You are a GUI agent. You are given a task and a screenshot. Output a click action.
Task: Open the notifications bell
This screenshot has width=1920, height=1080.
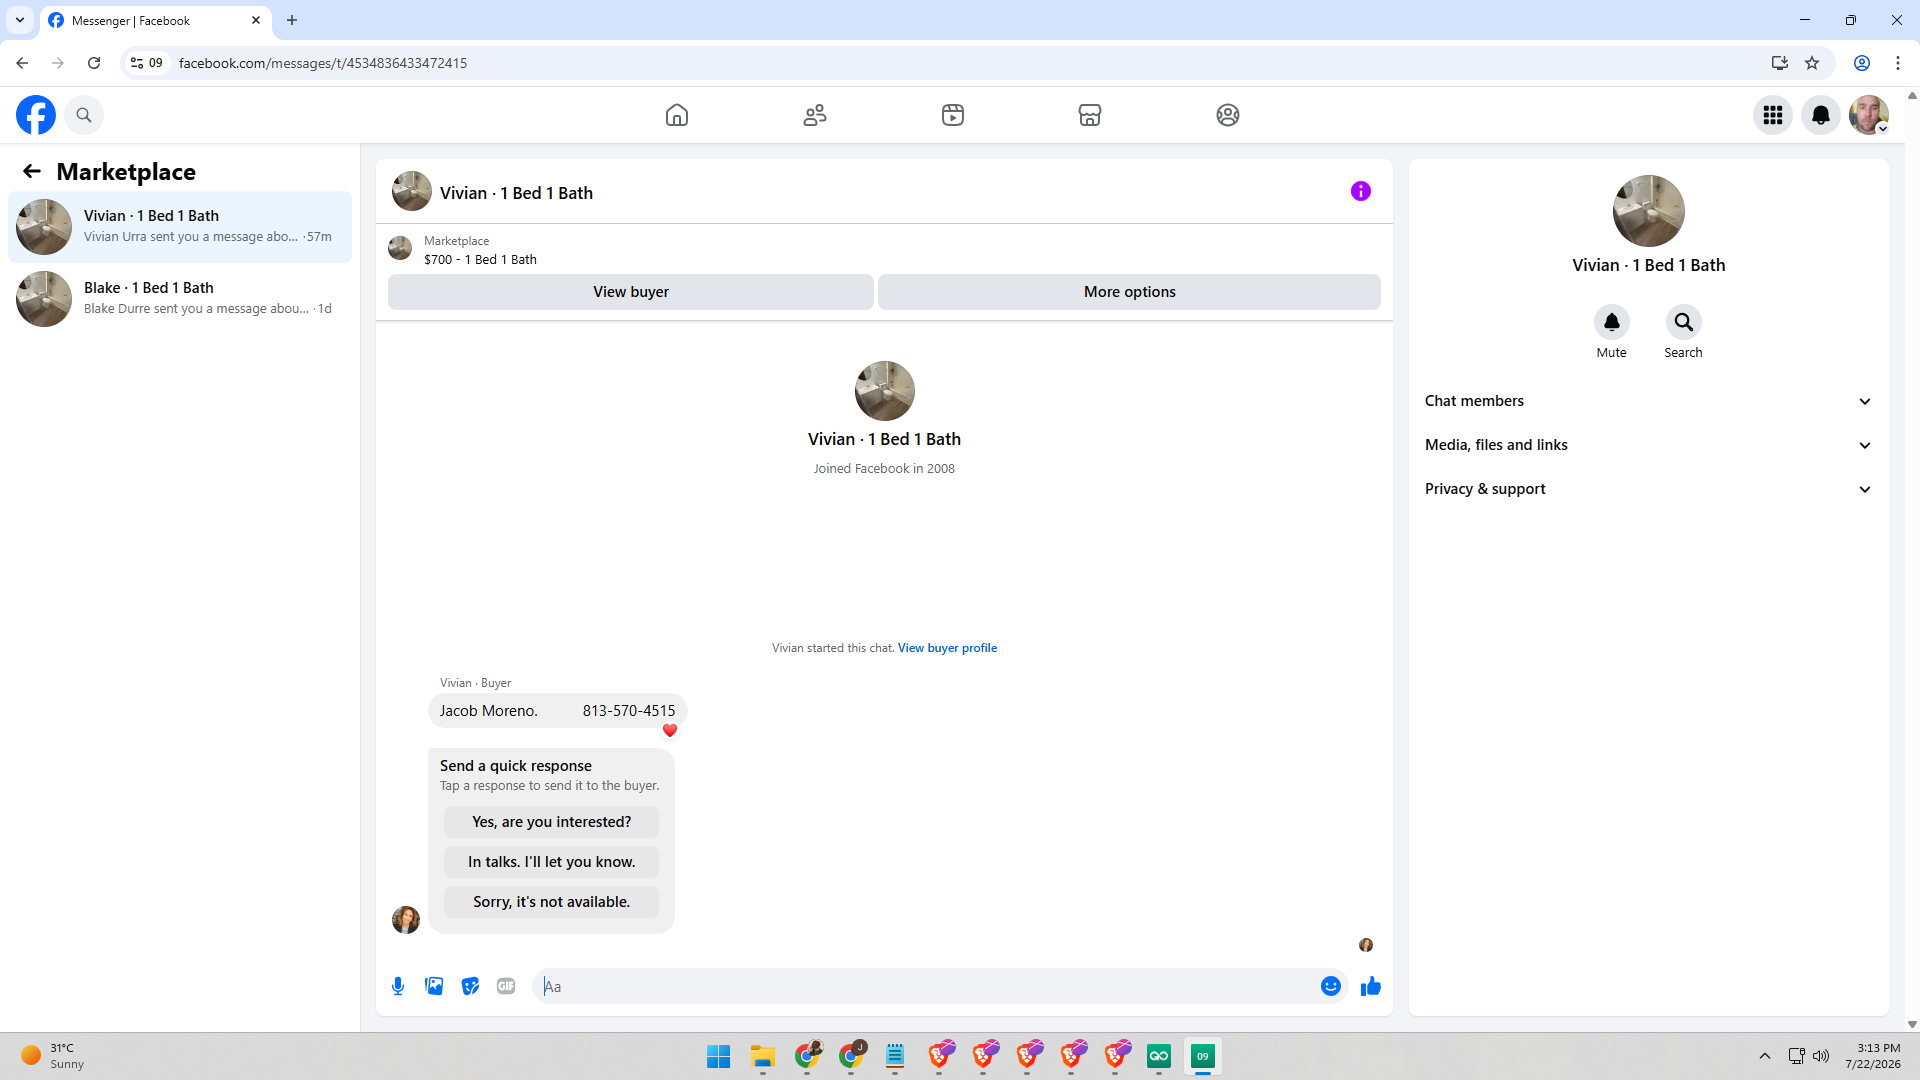[x=1821, y=115]
